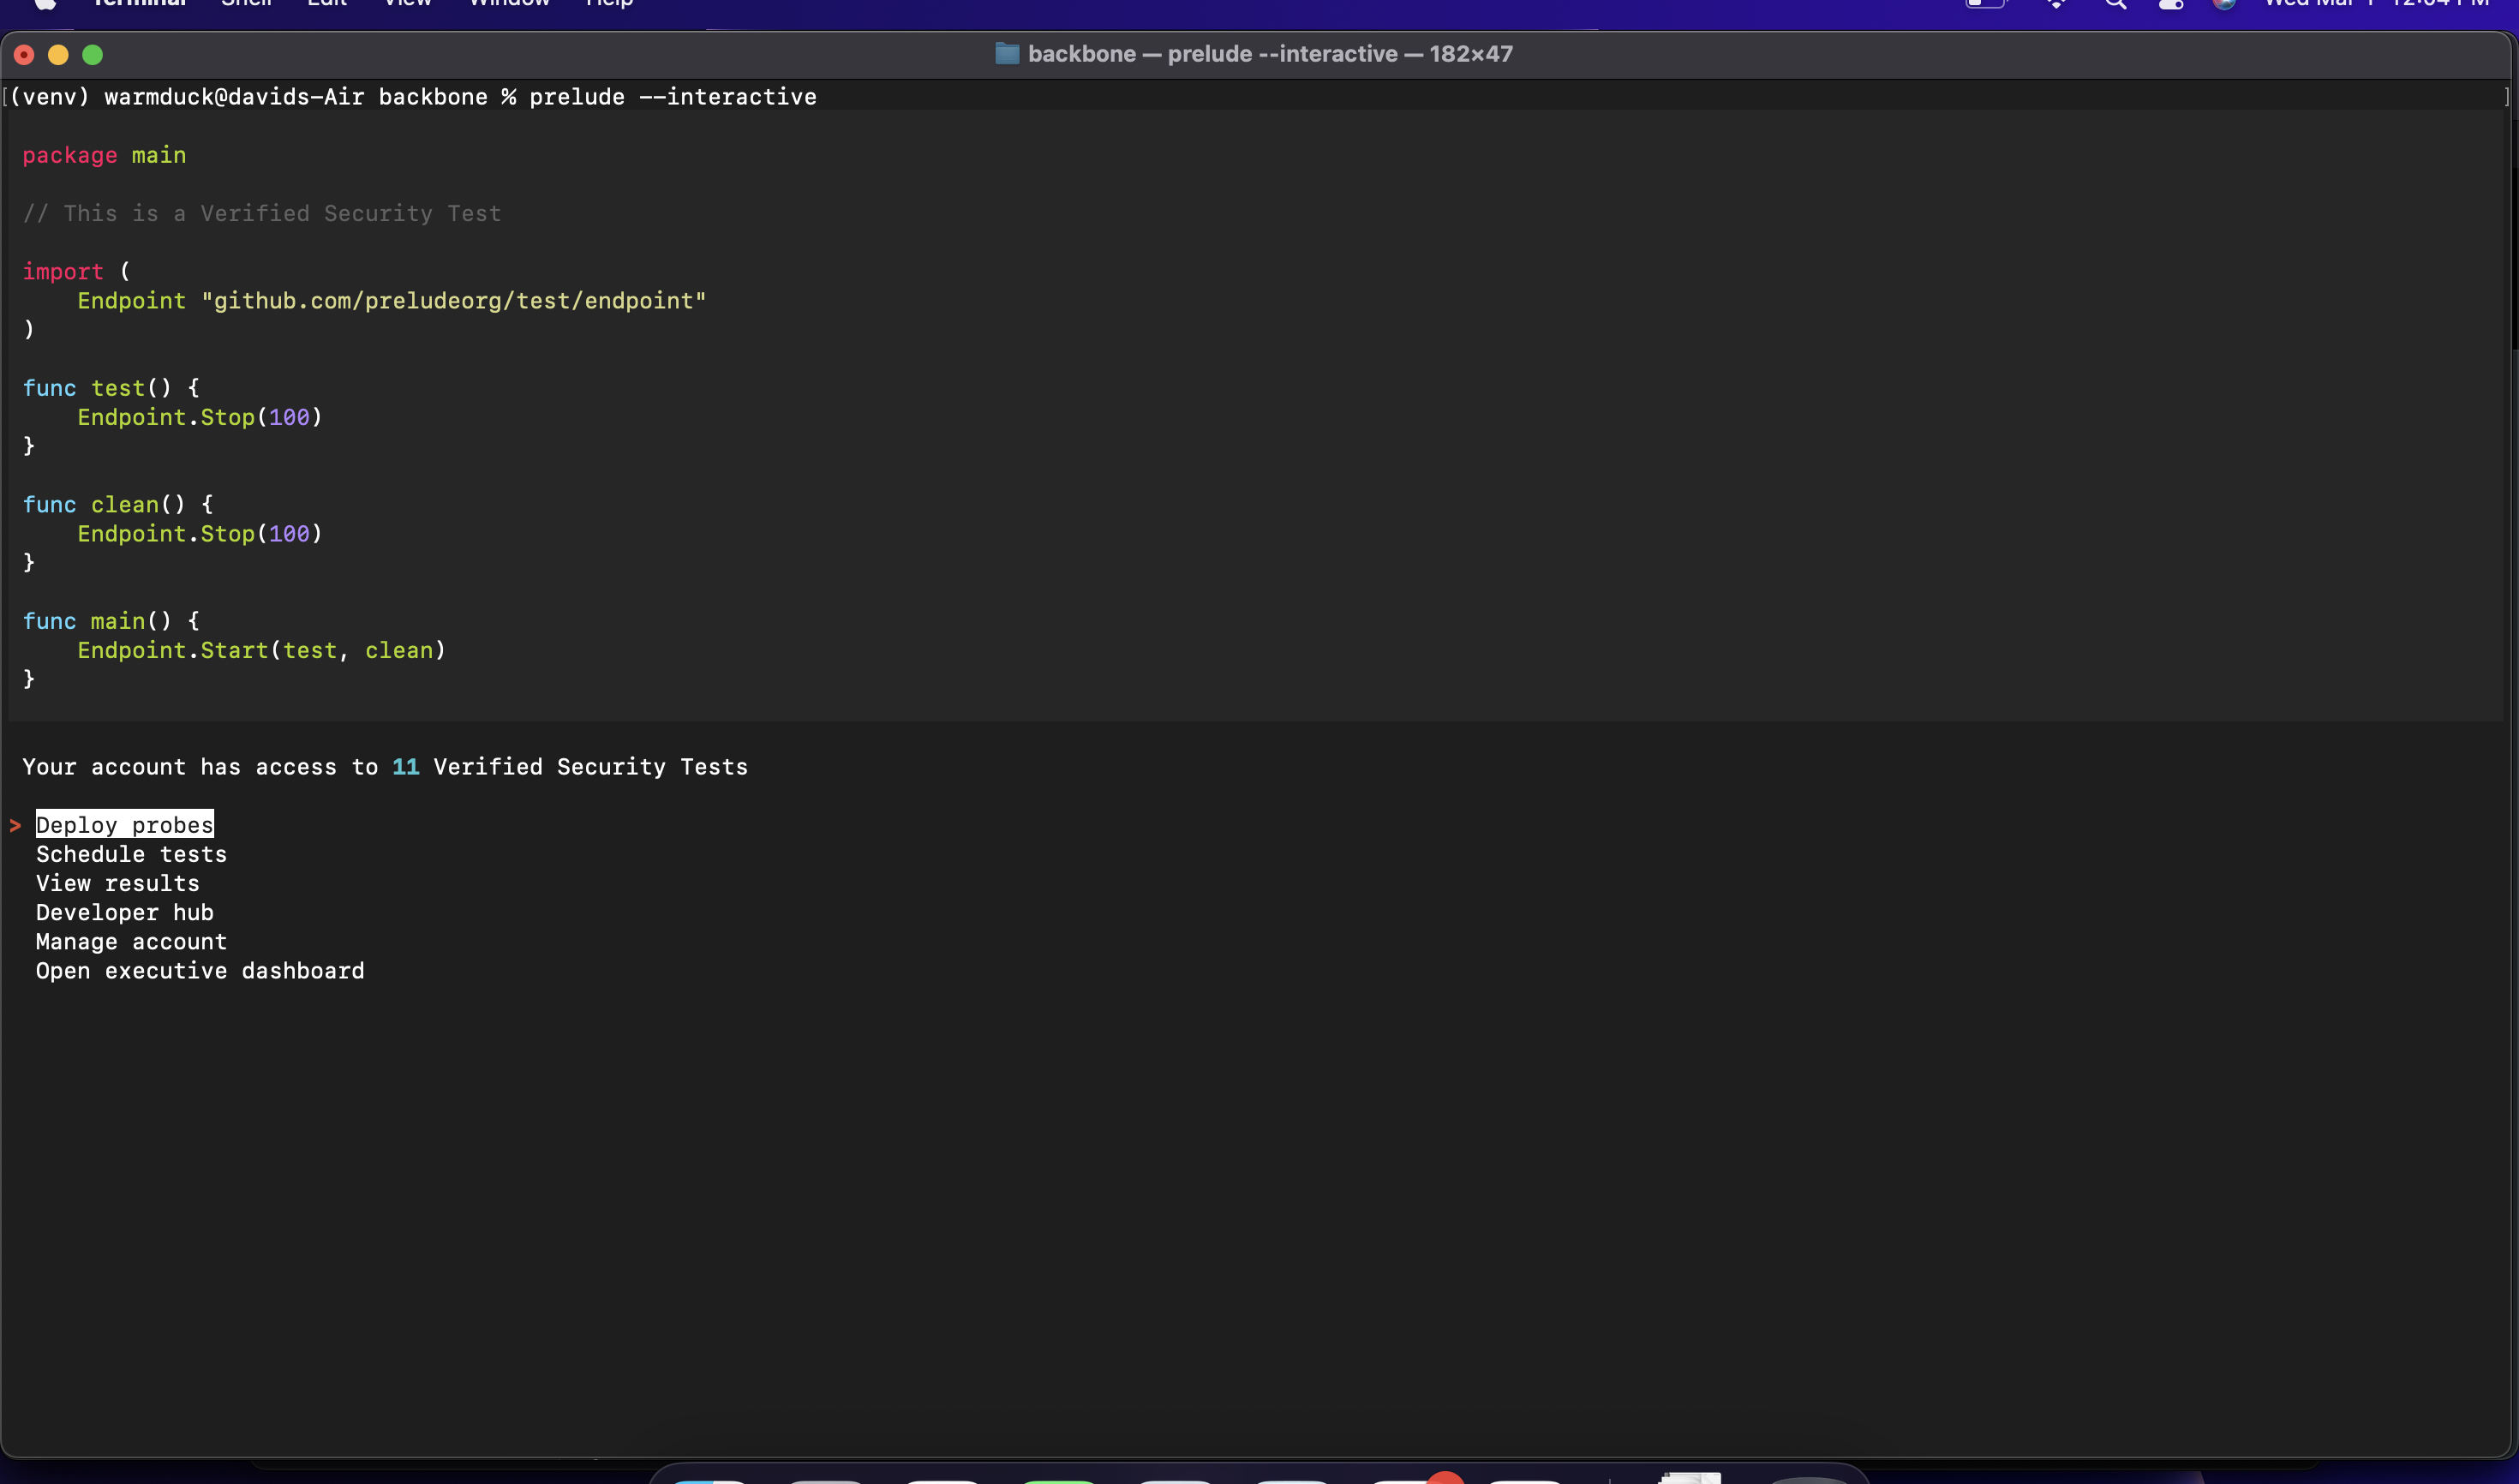The image size is (2519, 1484).
Task: Select View results option
Action: point(117,883)
